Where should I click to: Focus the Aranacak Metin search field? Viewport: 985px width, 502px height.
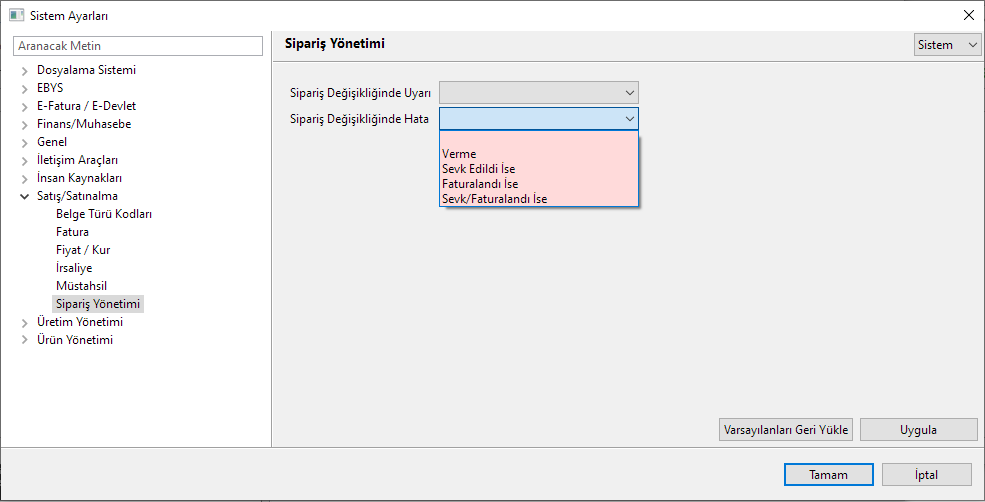tap(138, 46)
